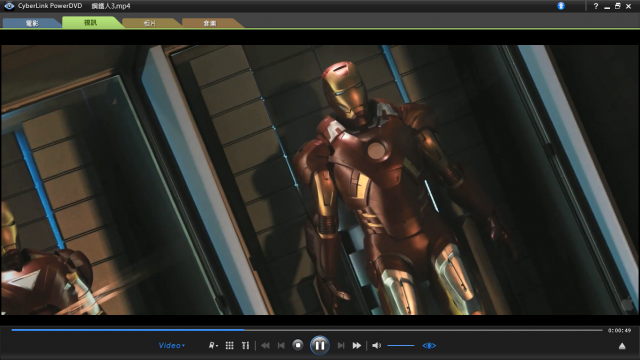Fast forward the video
Viewport: 640px width, 360px height.
tap(357, 346)
